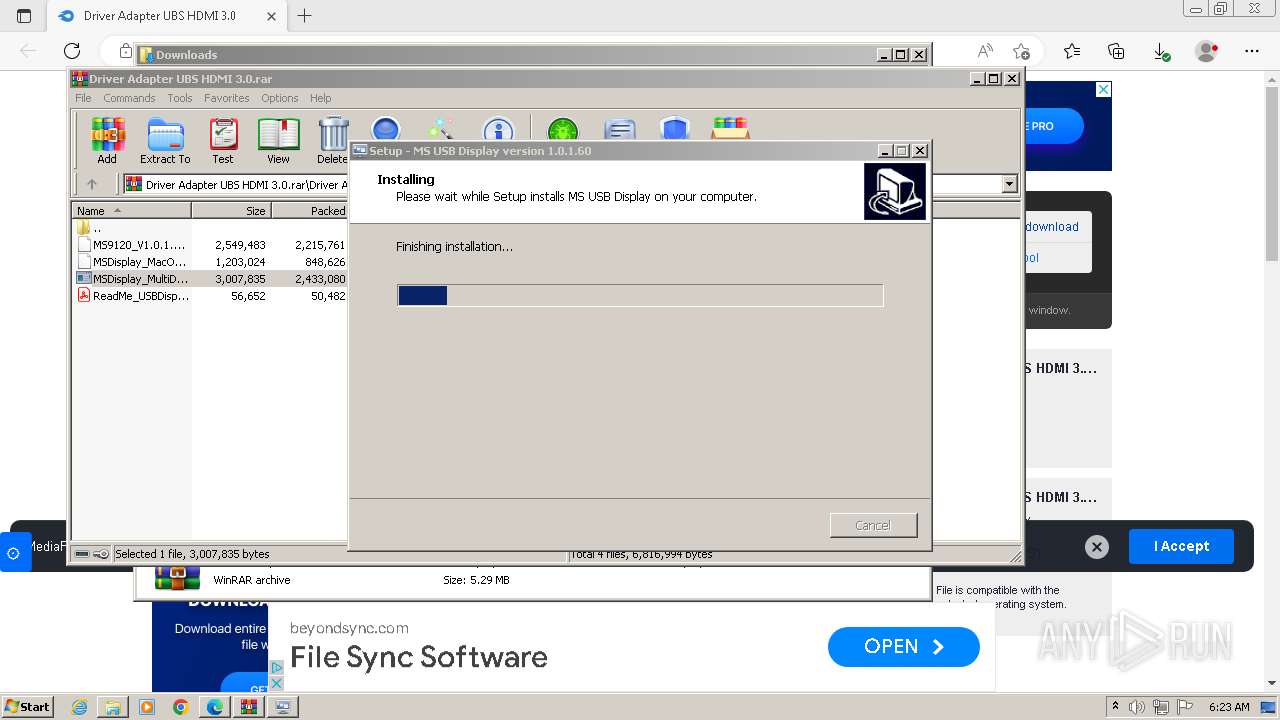Open Google Chrome from the taskbar

pyautogui.click(x=181, y=707)
